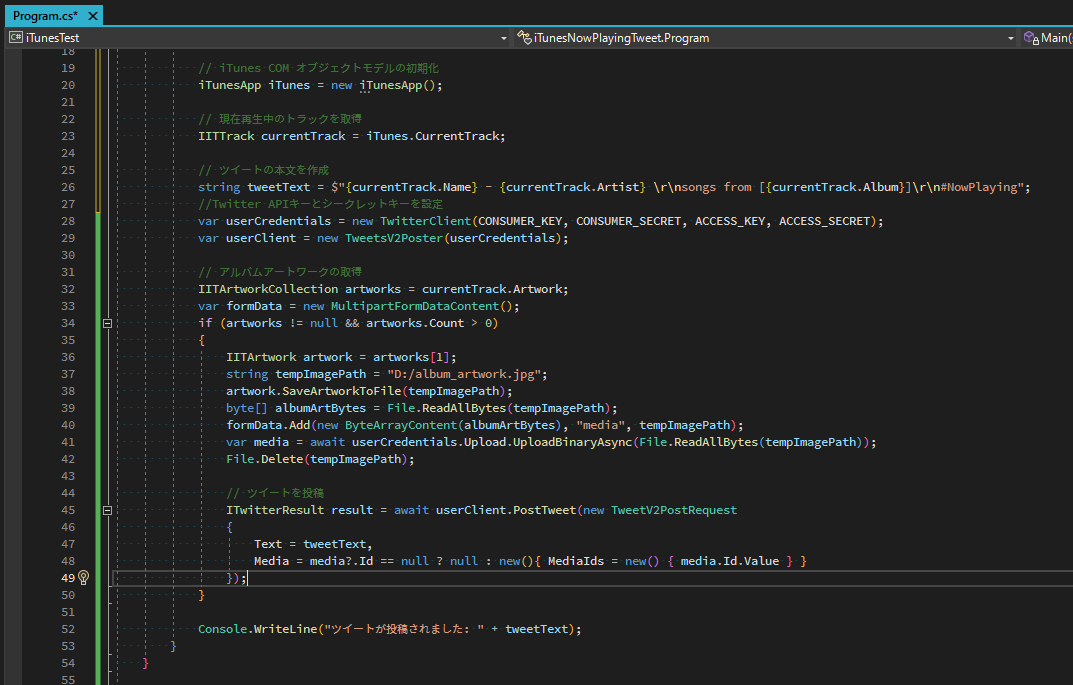This screenshot has height=685, width=1073.
Task: Collapse the if block at line 34
Action: point(107,323)
